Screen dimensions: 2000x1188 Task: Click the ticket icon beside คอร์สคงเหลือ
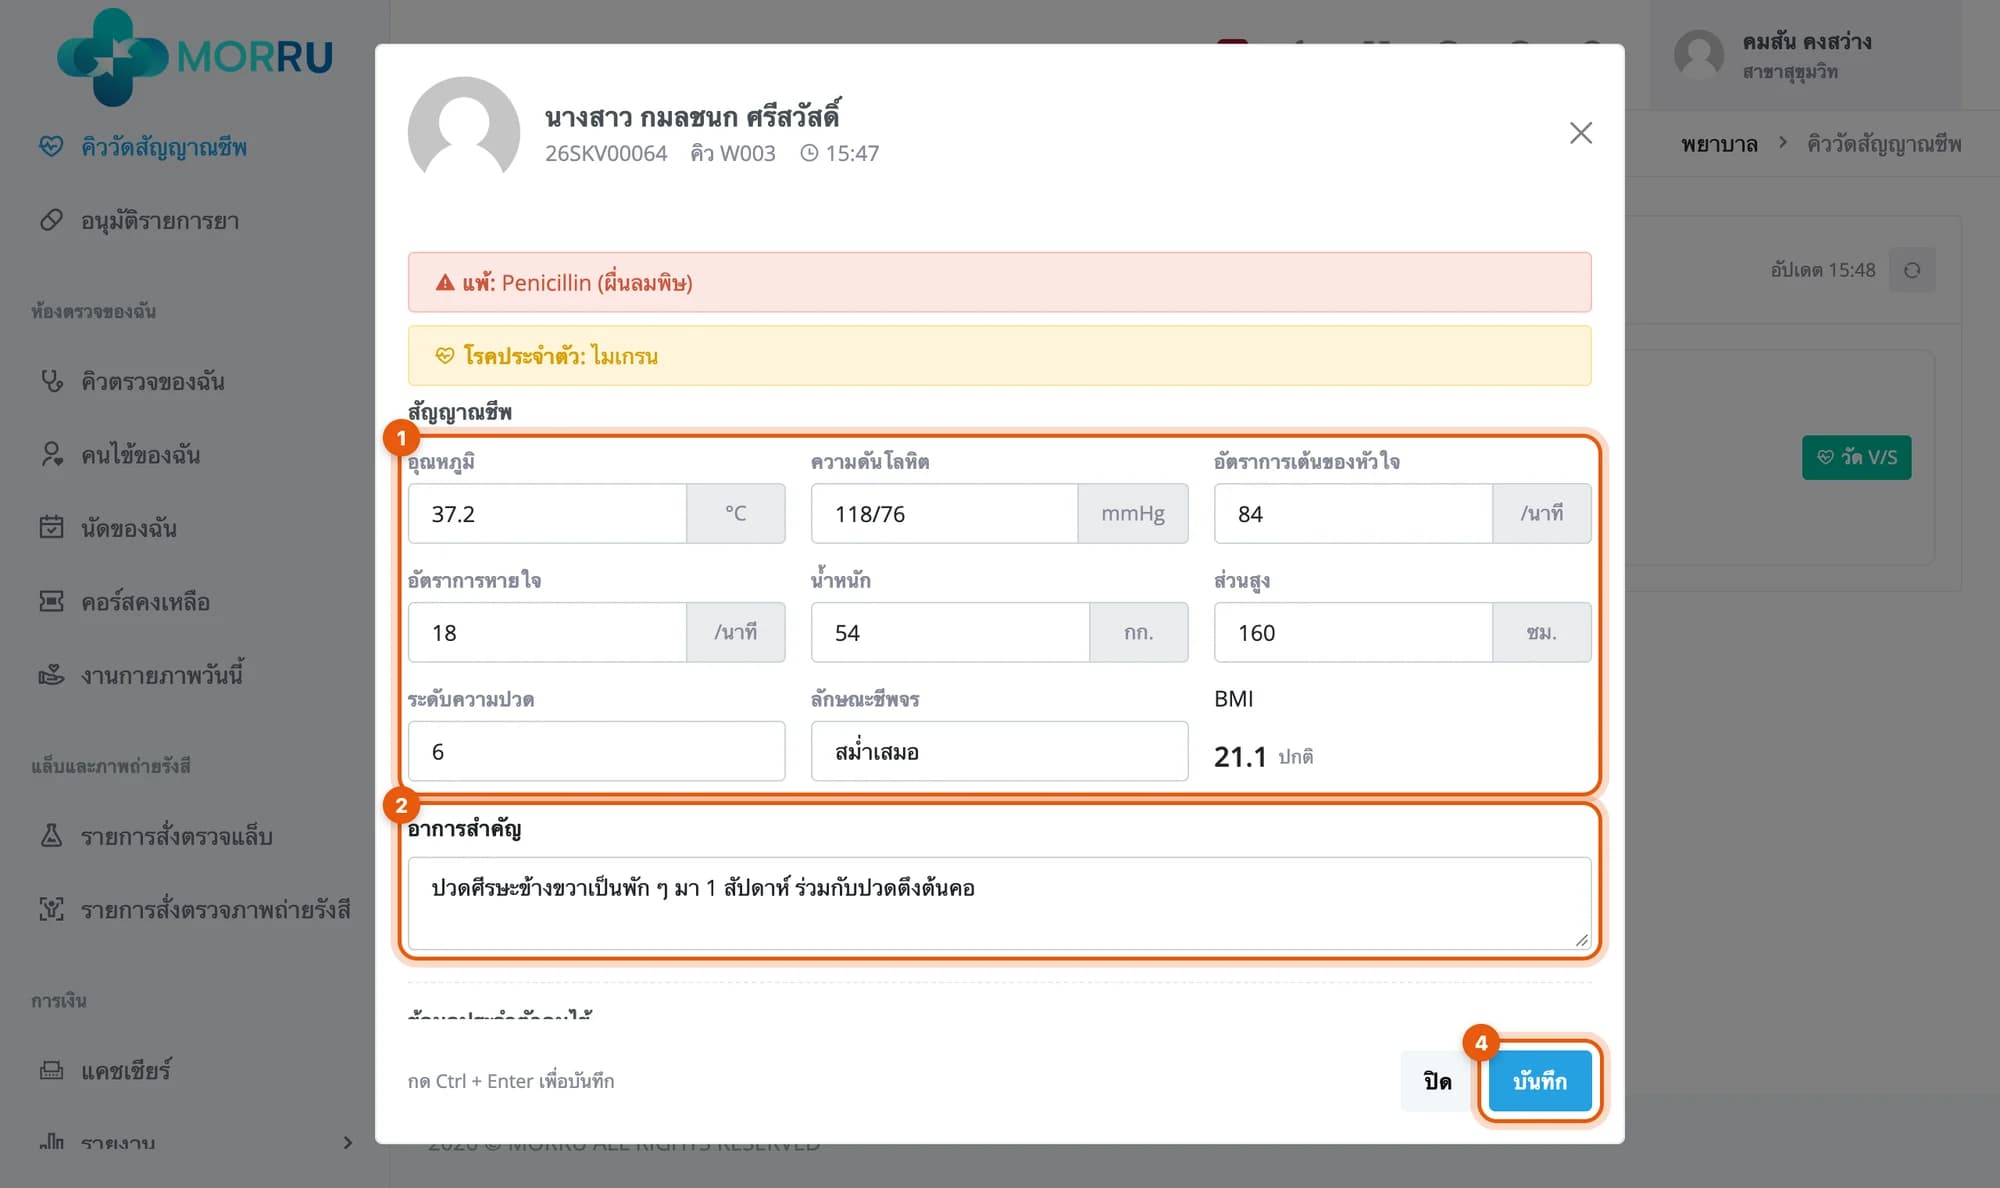point(51,601)
